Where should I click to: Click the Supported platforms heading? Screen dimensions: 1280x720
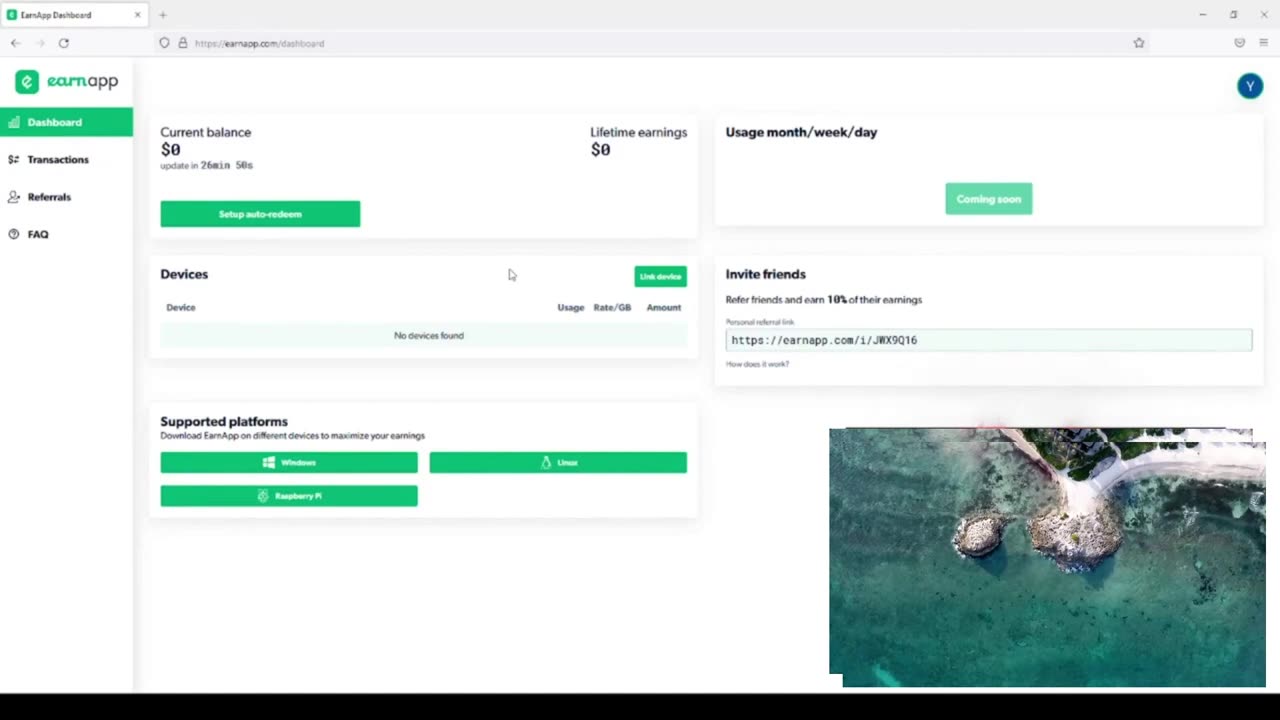coord(224,422)
